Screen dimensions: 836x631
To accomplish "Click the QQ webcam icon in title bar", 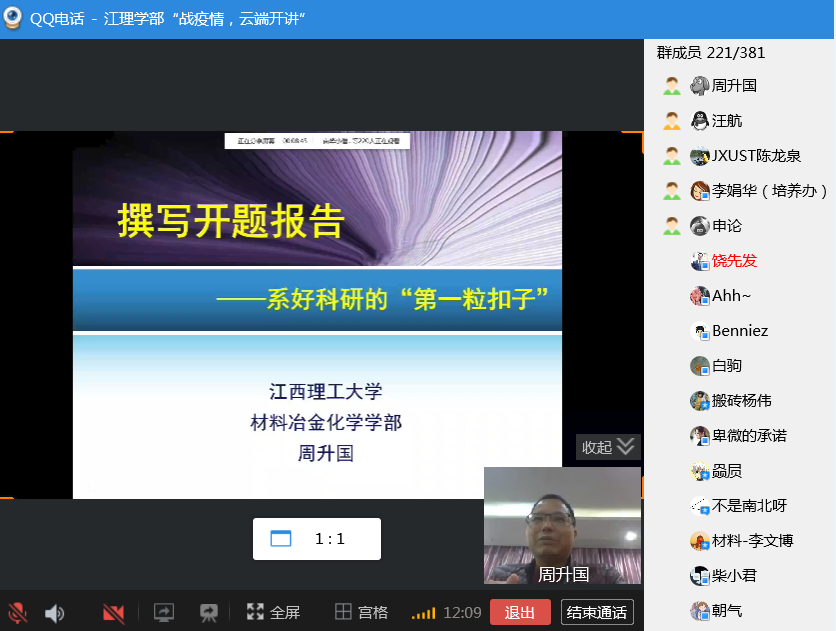I will coord(12,19).
